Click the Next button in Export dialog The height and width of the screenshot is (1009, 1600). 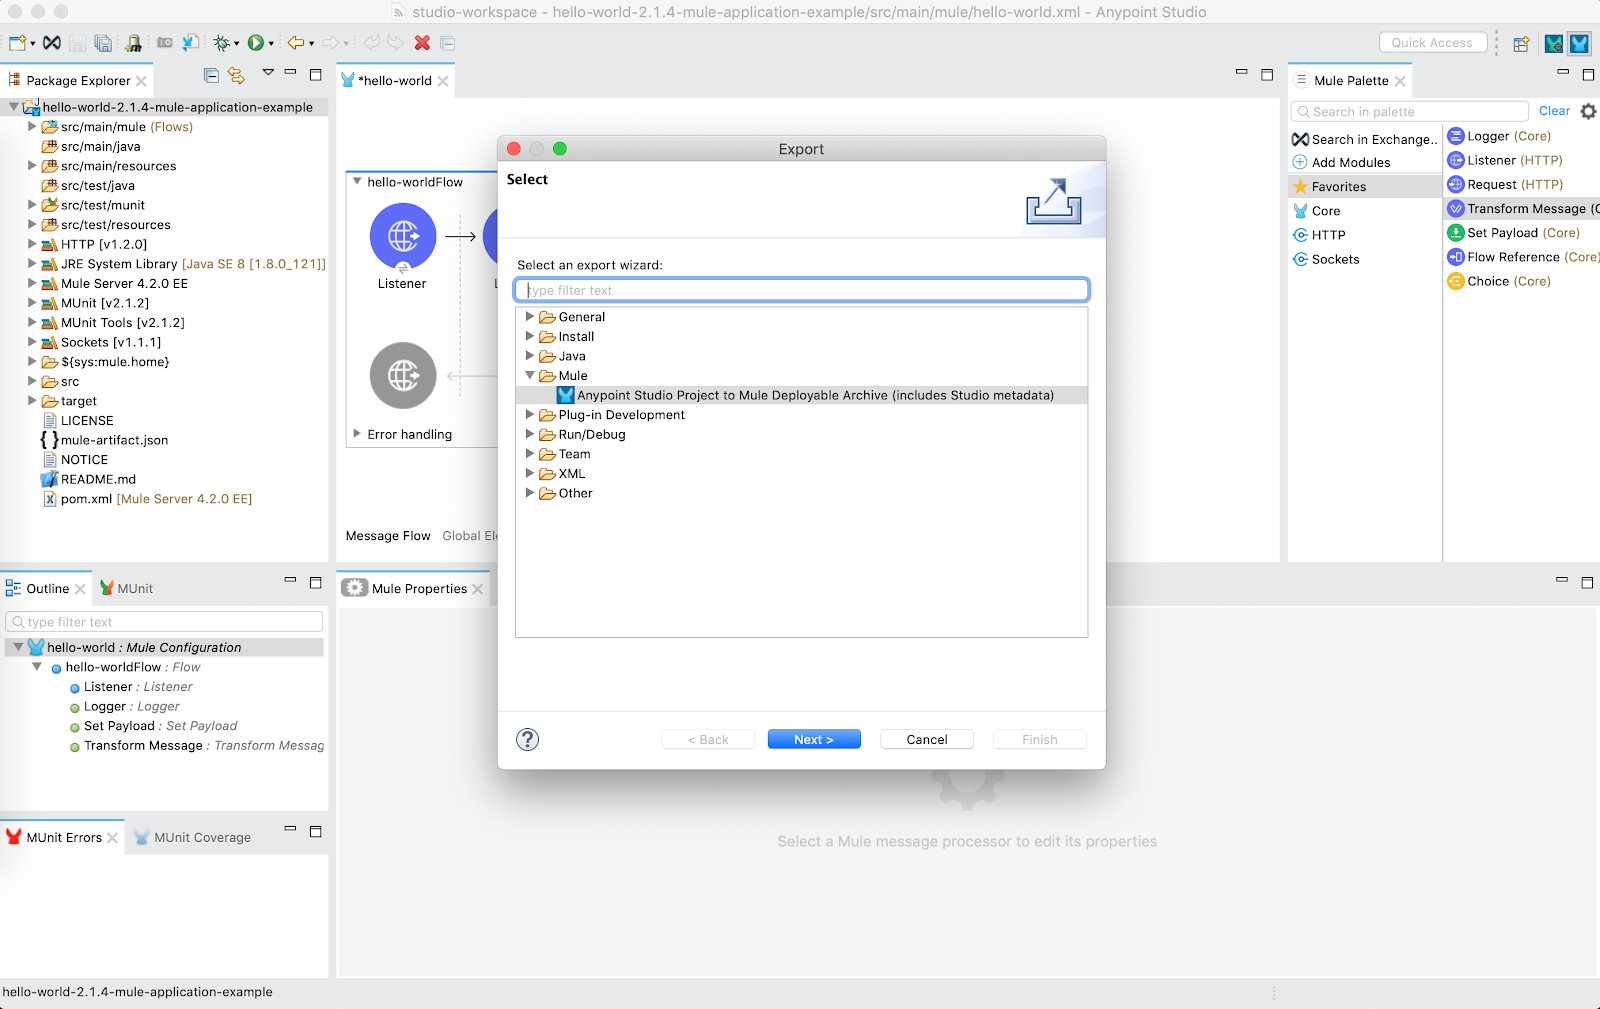click(x=814, y=740)
